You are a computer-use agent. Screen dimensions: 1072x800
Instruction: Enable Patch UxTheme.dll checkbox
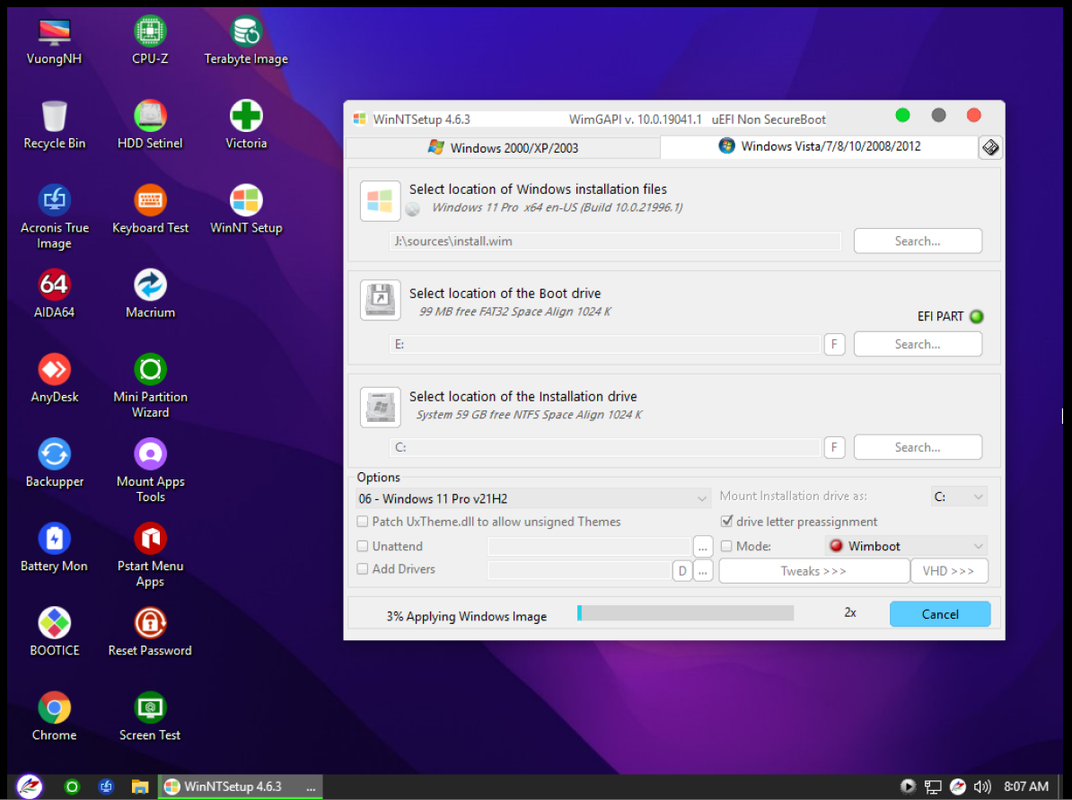tap(362, 522)
